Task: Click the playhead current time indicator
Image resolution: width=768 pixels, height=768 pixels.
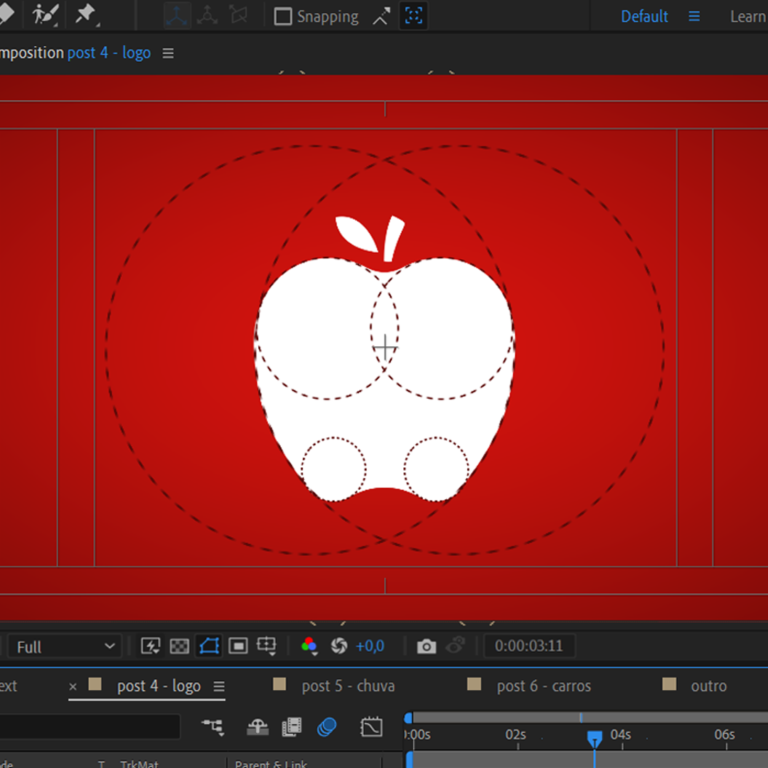Action: point(594,738)
